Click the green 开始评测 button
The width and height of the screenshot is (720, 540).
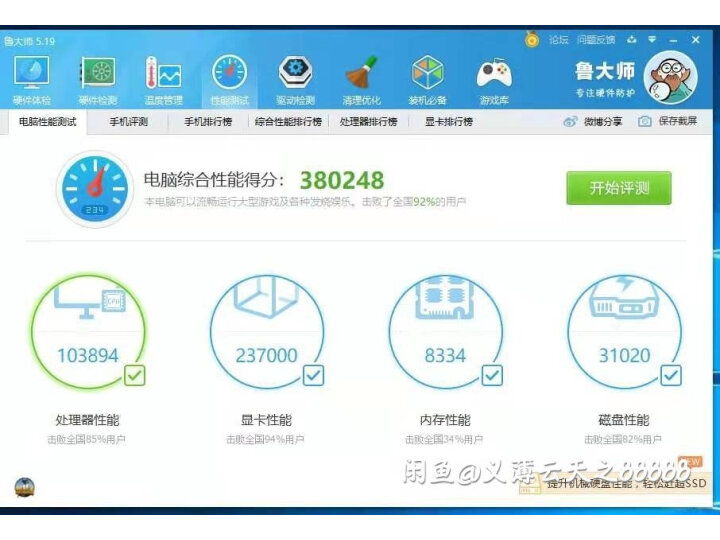tap(619, 188)
